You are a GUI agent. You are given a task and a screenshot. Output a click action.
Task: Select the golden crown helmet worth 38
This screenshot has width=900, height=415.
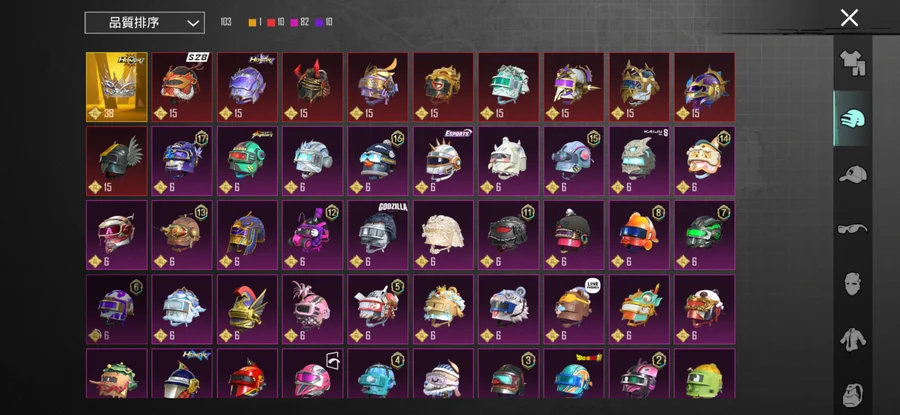pyautogui.click(x=117, y=87)
